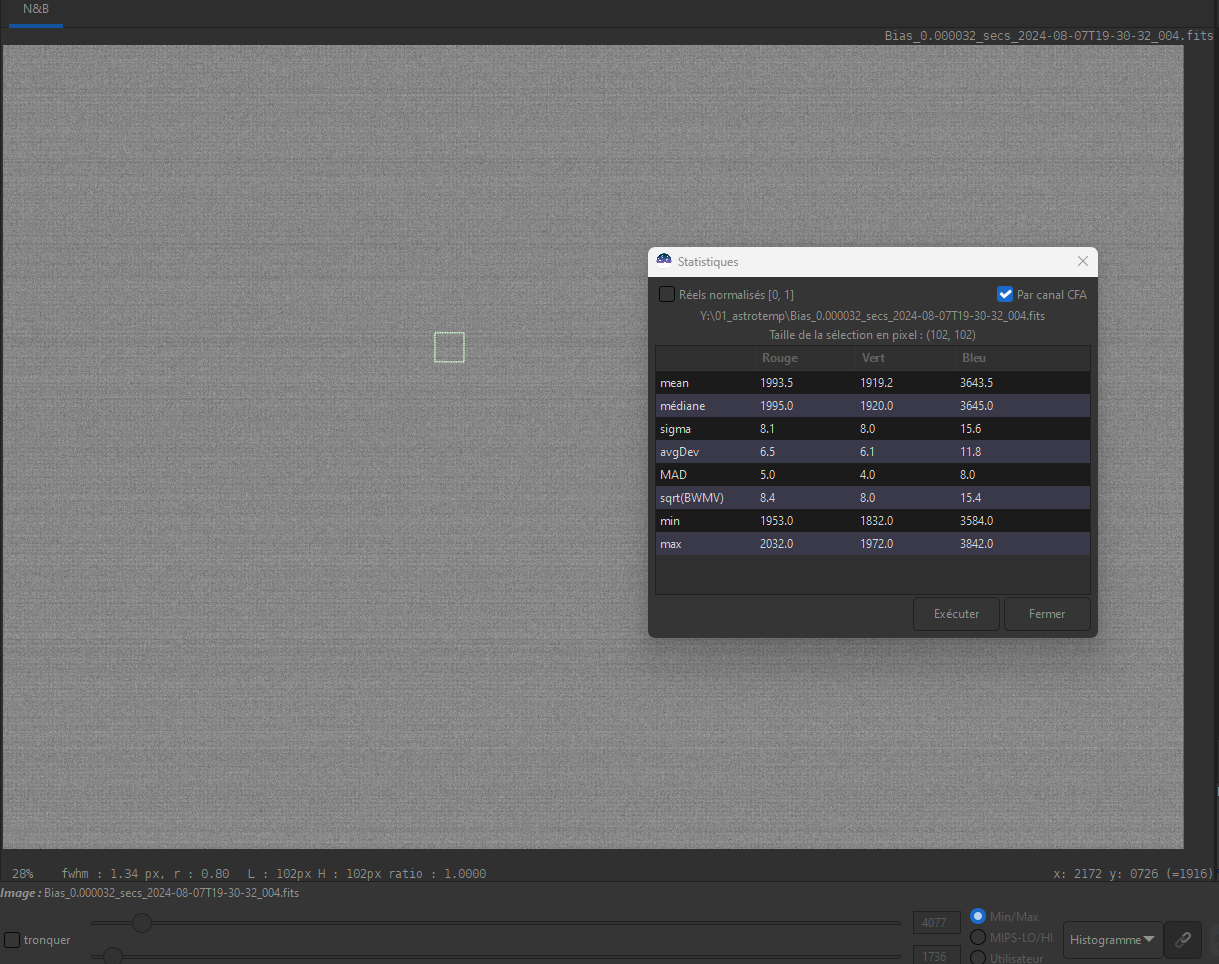Select the MAD row label
The image size is (1219, 964).
tap(673, 475)
